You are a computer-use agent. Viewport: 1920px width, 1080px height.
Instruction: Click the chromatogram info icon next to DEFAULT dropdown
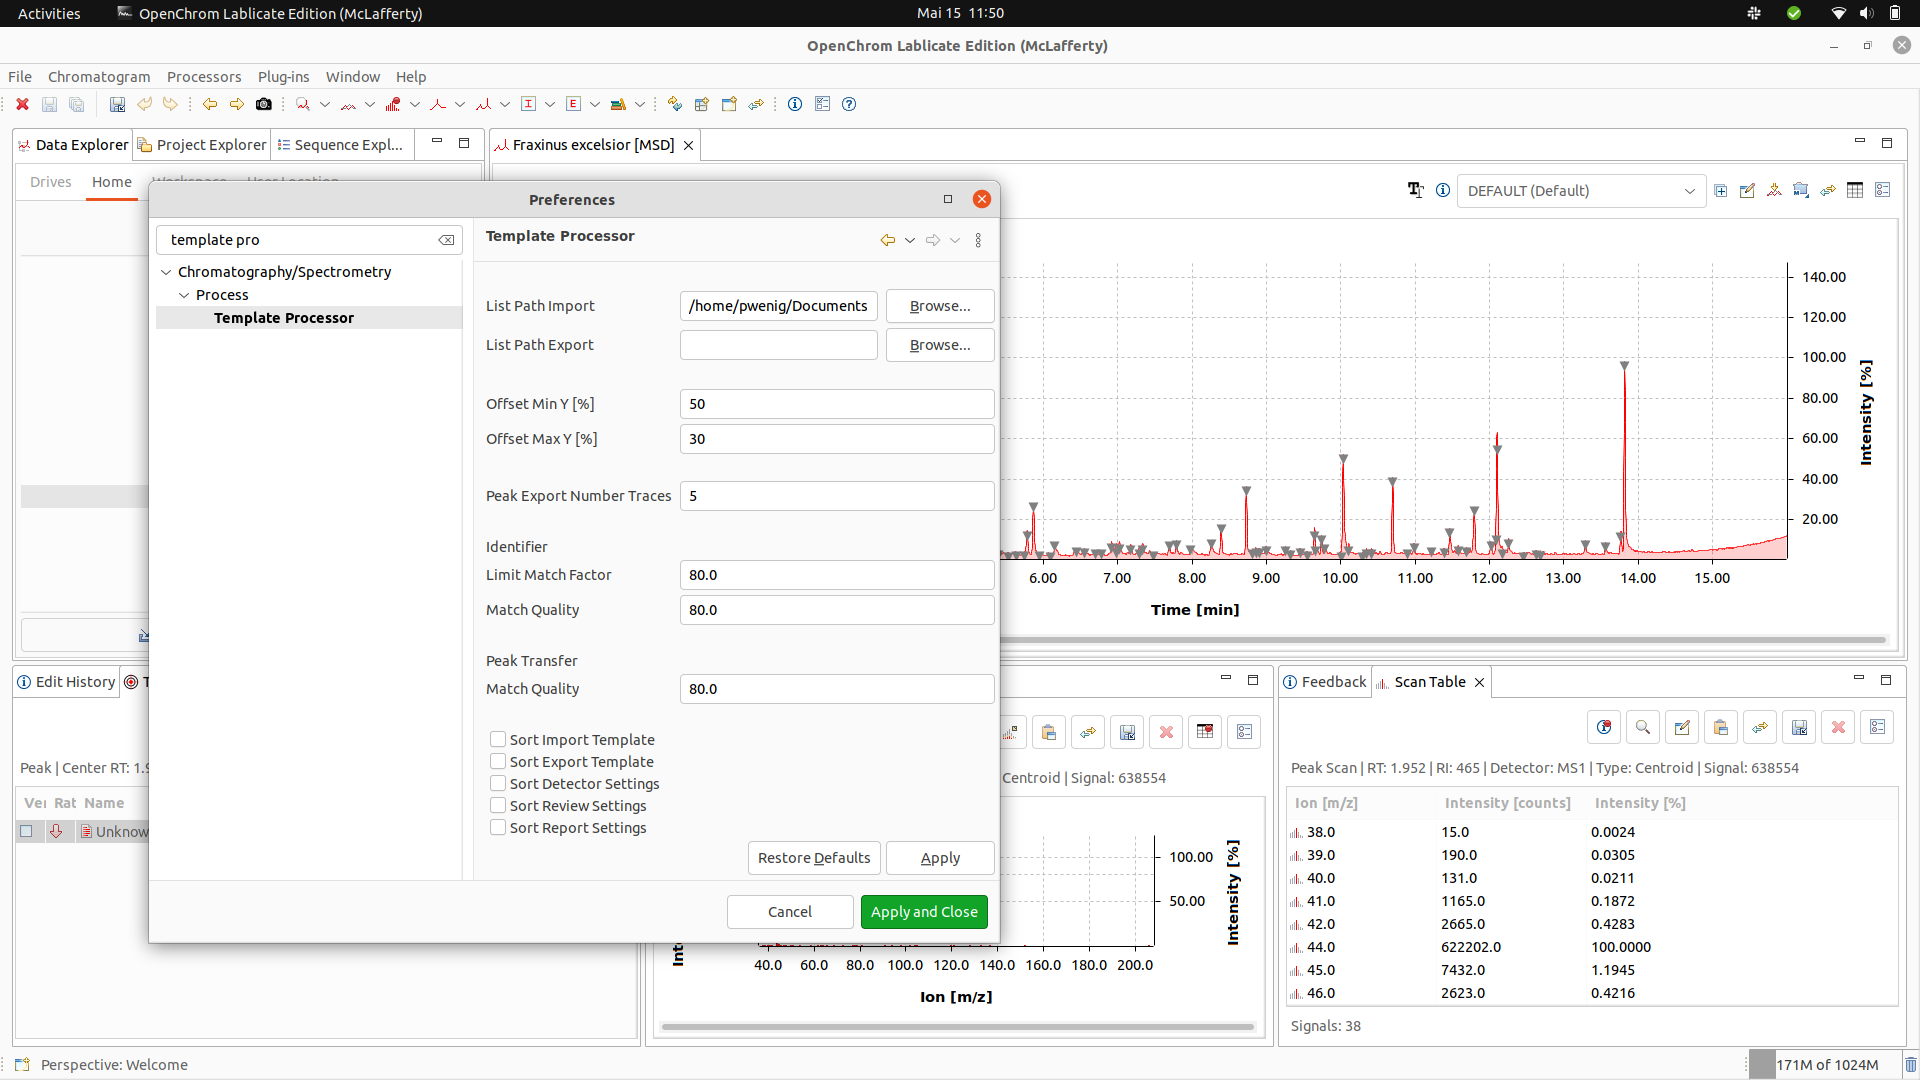point(1443,190)
